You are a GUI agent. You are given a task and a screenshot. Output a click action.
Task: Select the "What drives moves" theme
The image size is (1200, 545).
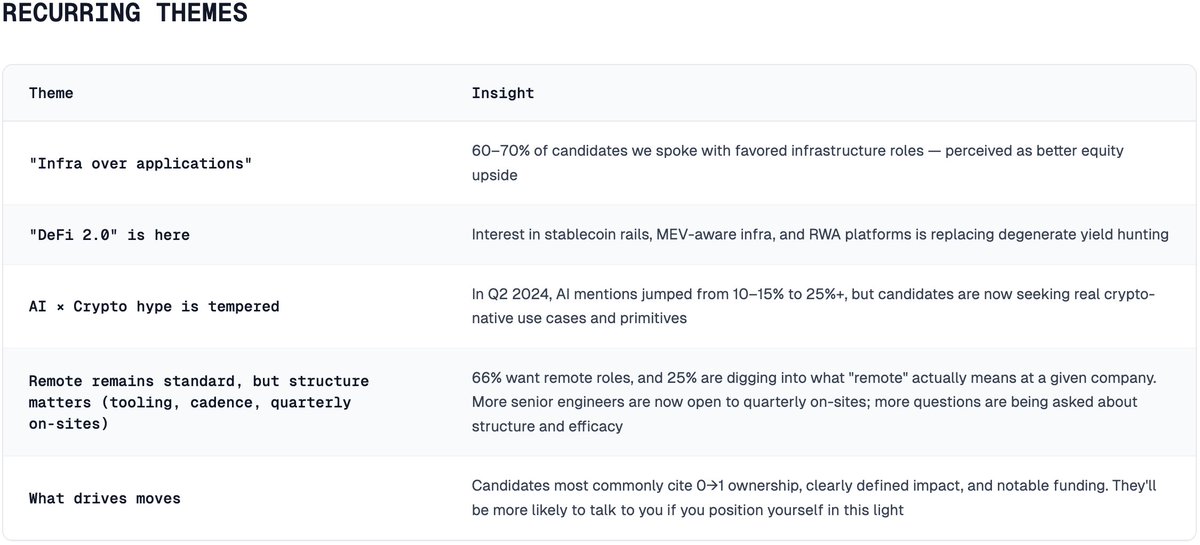104,498
